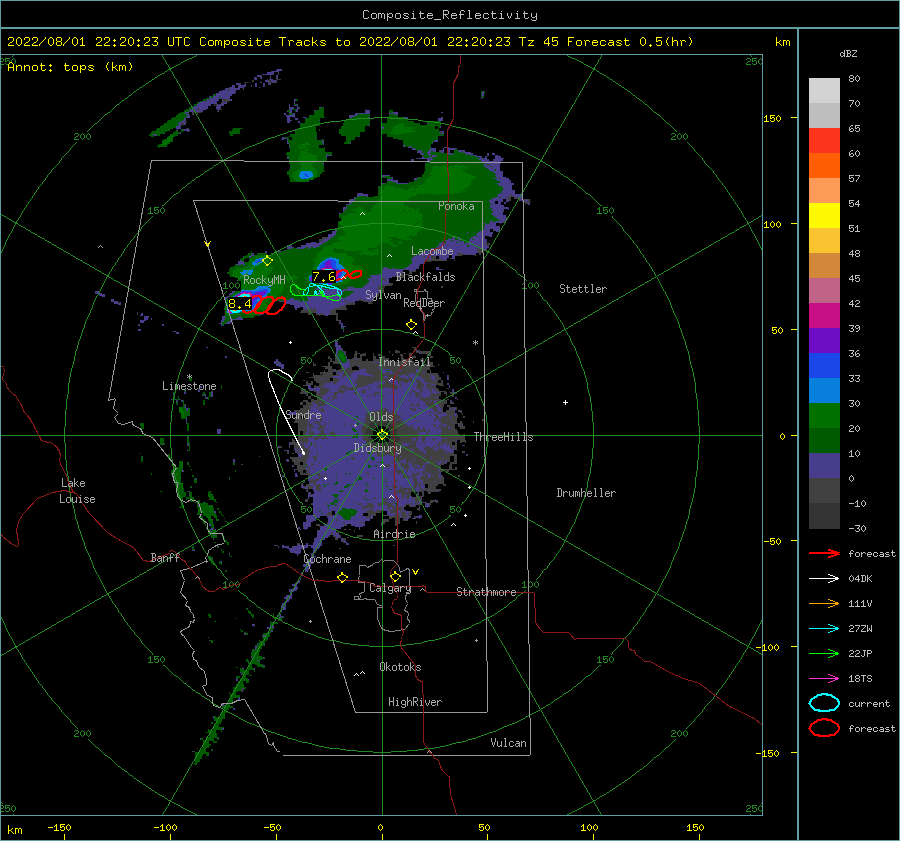Click the Strathmore label

click(486, 592)
